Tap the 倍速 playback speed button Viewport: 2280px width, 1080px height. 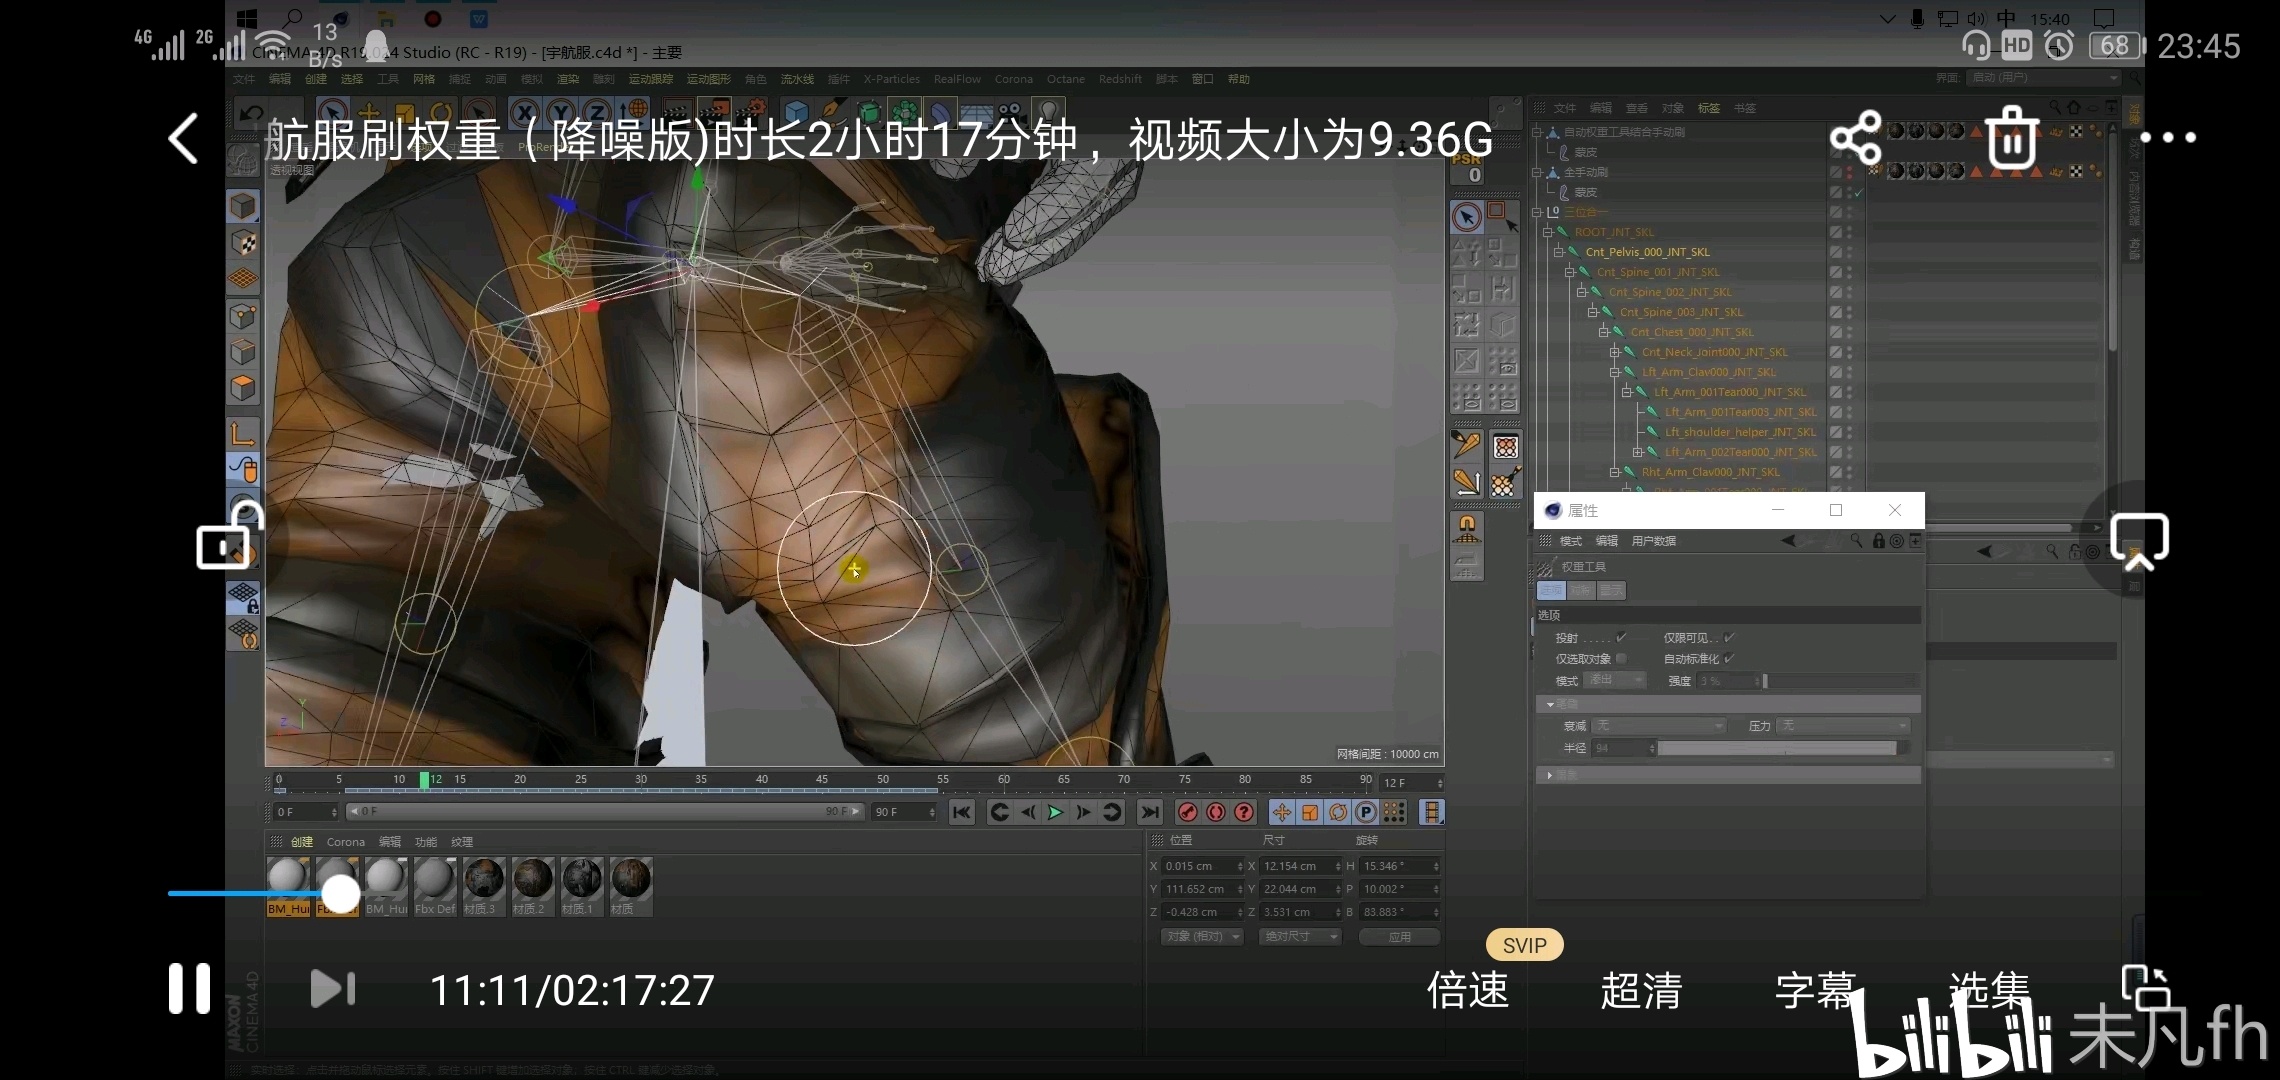click(x=1467, y=990)
